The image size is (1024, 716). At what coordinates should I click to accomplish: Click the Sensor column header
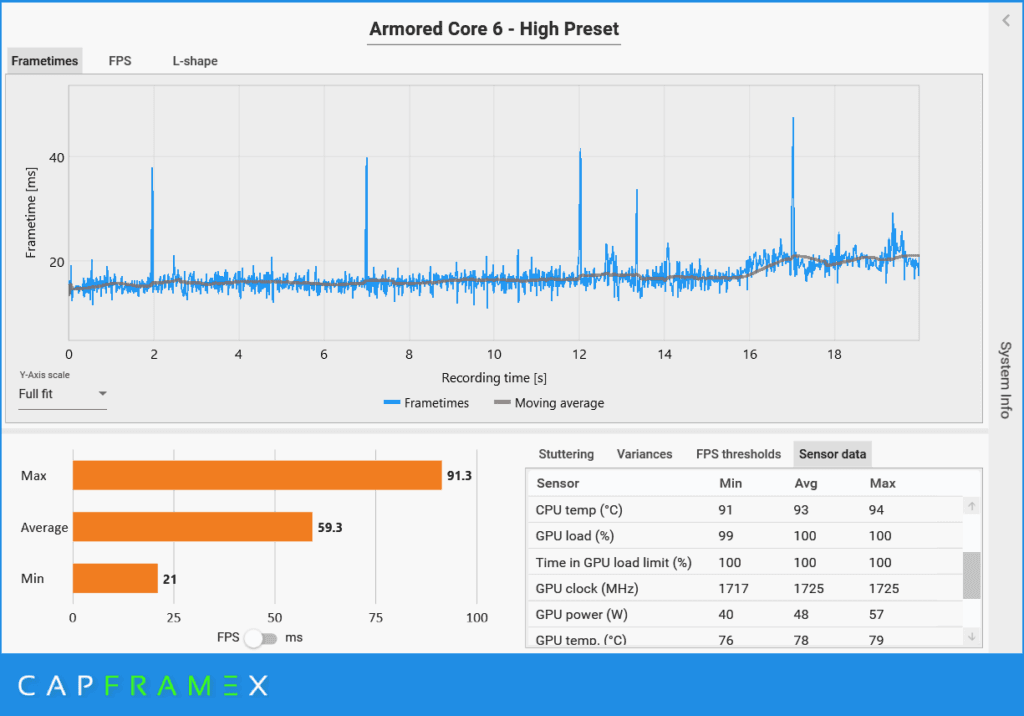coord(558,483)
